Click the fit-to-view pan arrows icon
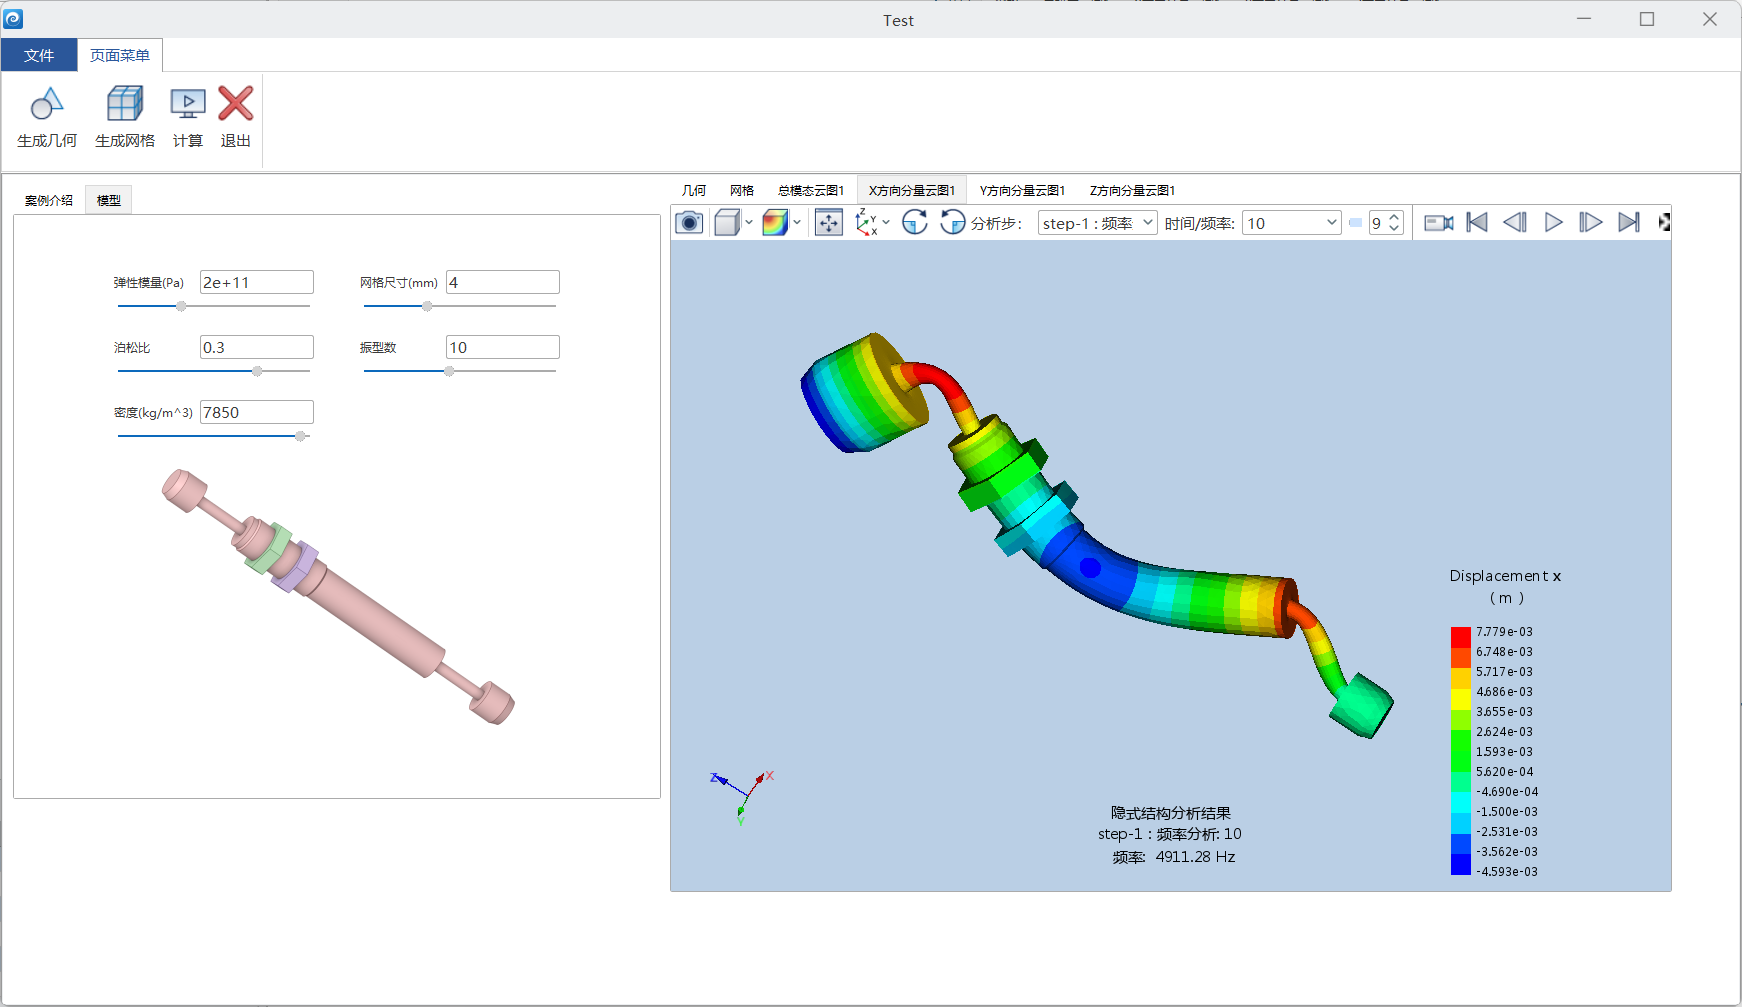 tap(829, 222)
